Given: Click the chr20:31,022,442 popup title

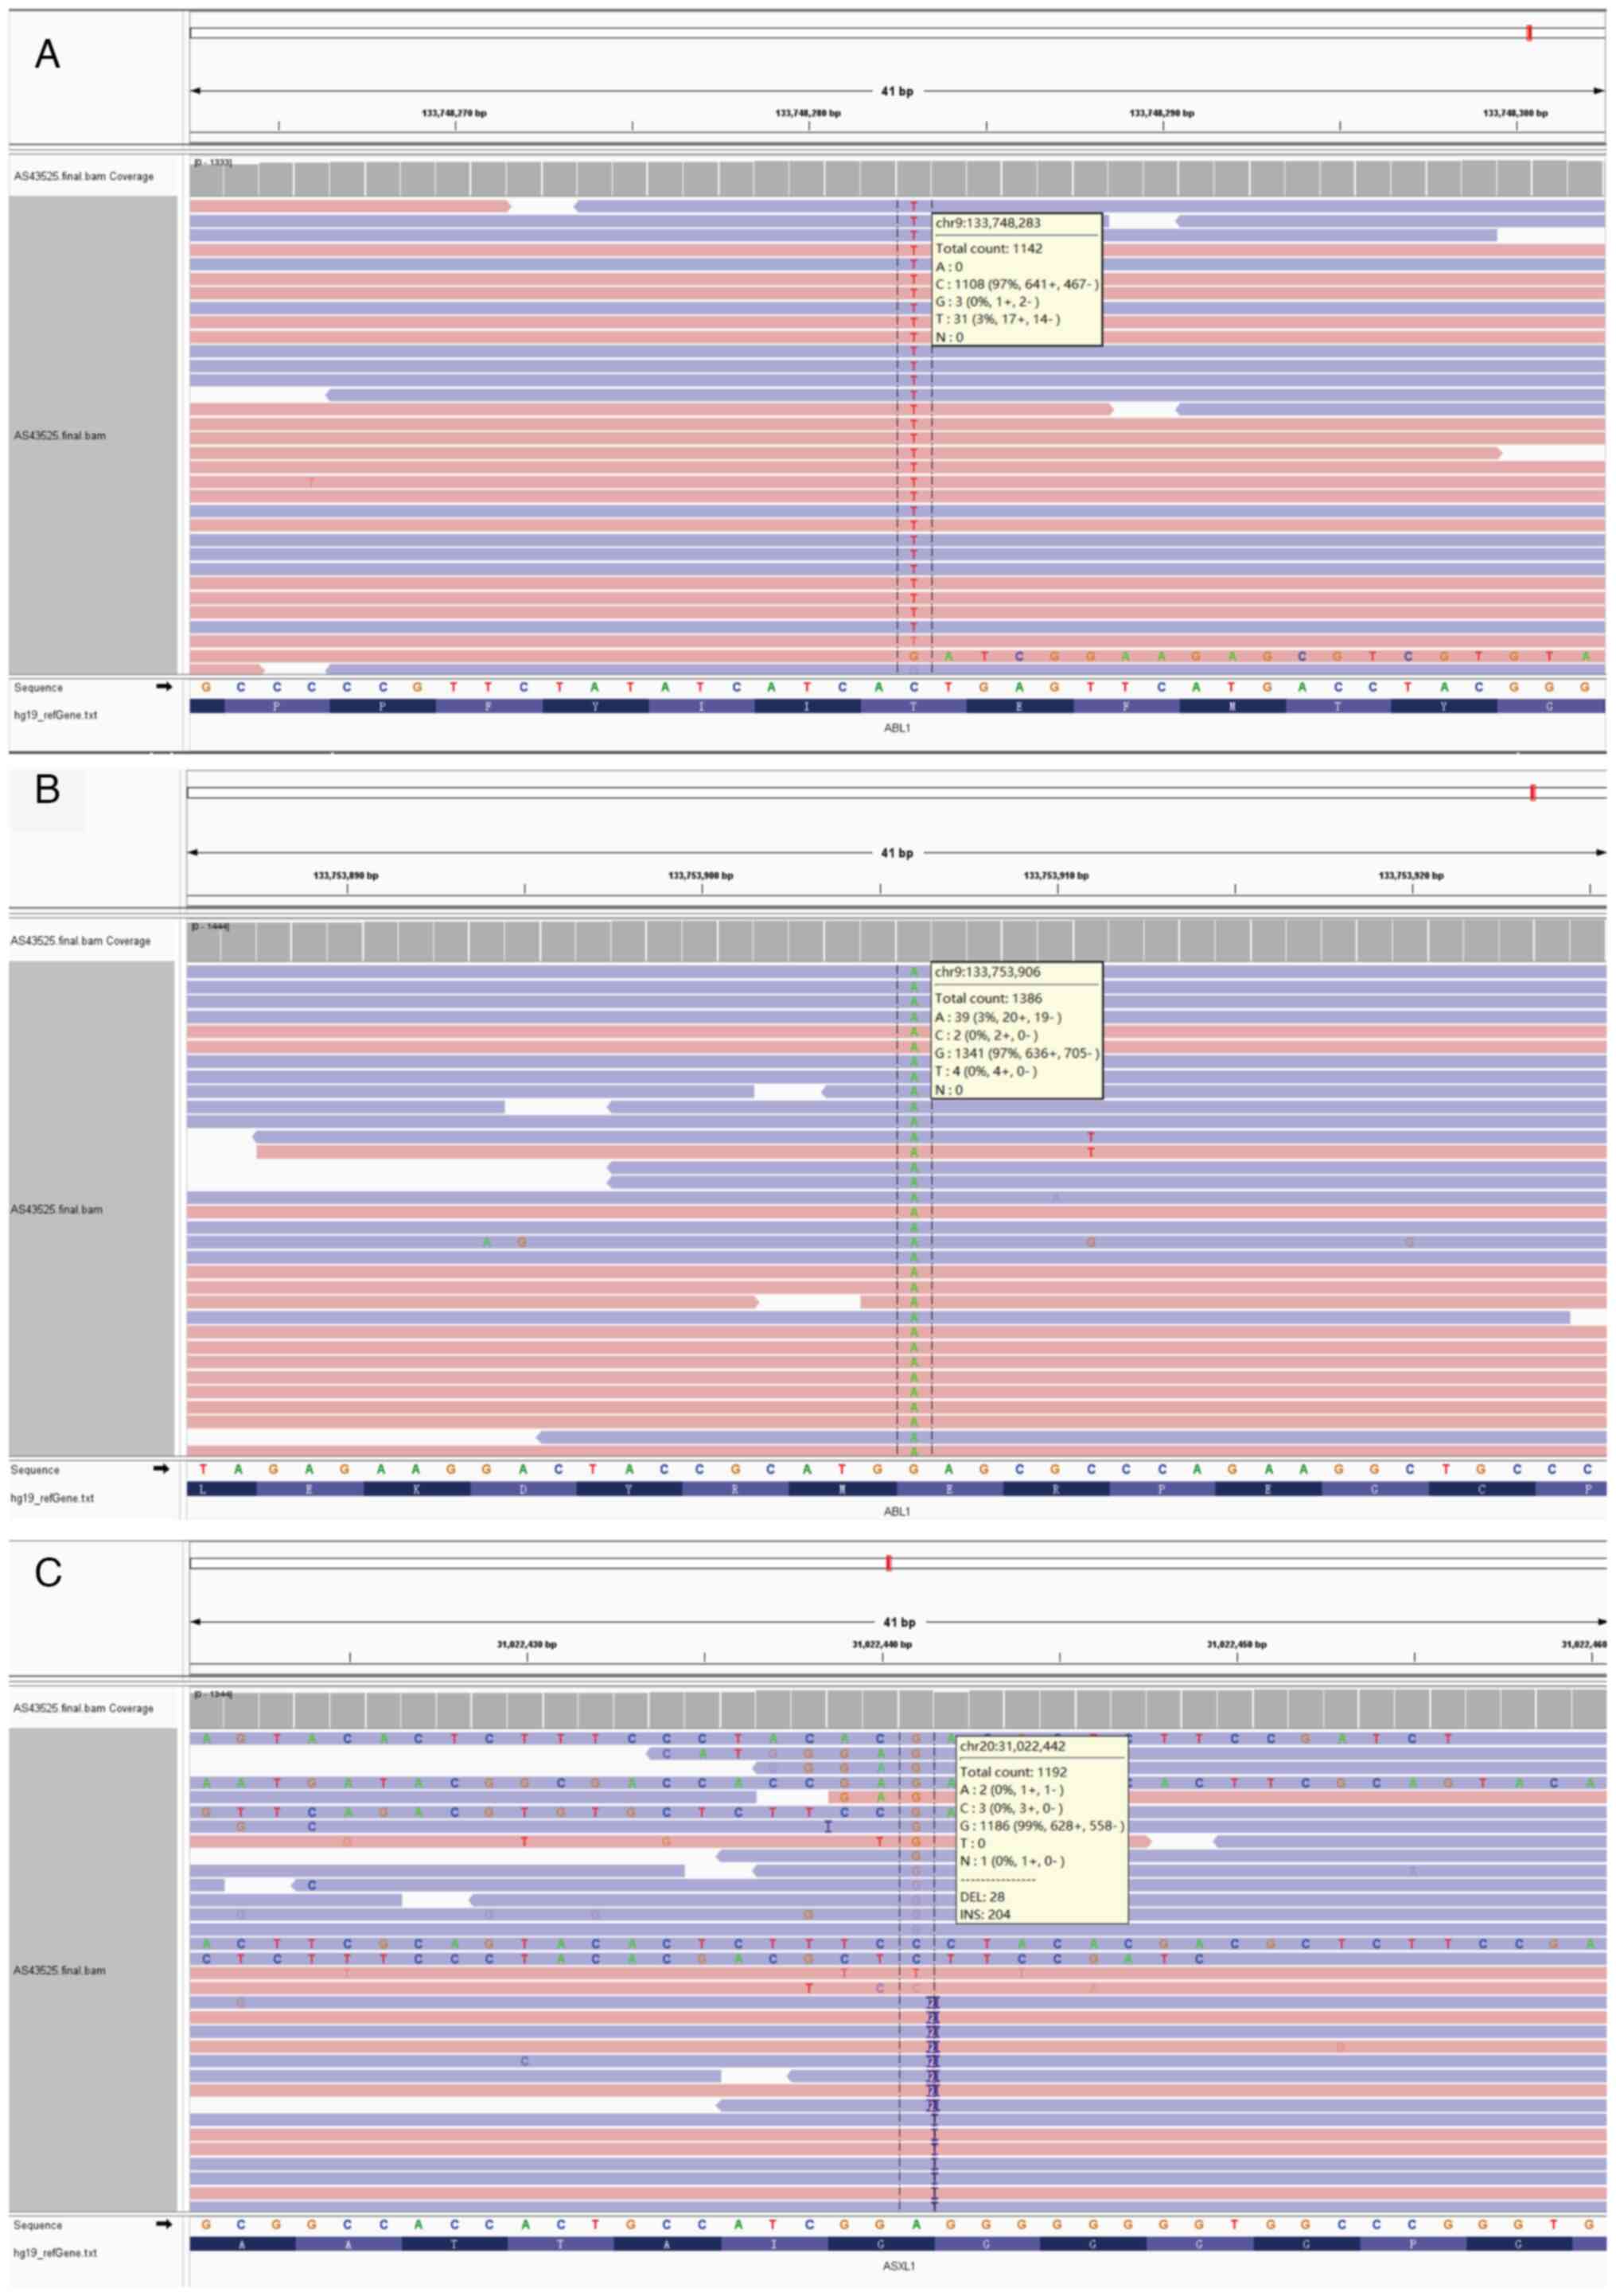Looking at the screenshot, I should (1012, 1746).
